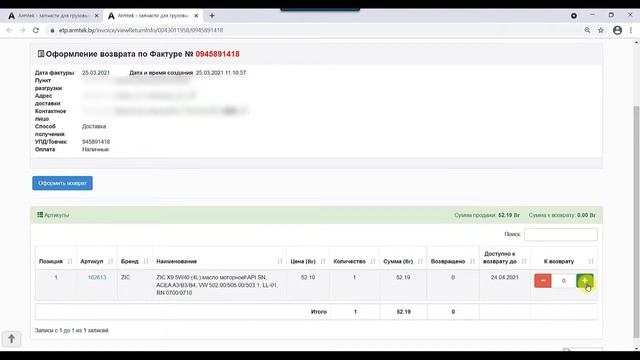Bookmark this page with the star

(601, 30)
